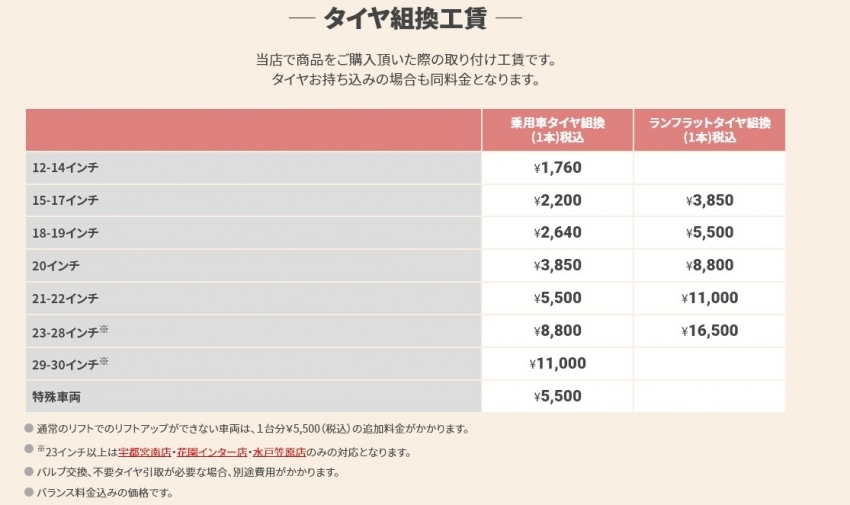
Task: Select the 15-17インチ row label
Action: click(x=66, y=200)
